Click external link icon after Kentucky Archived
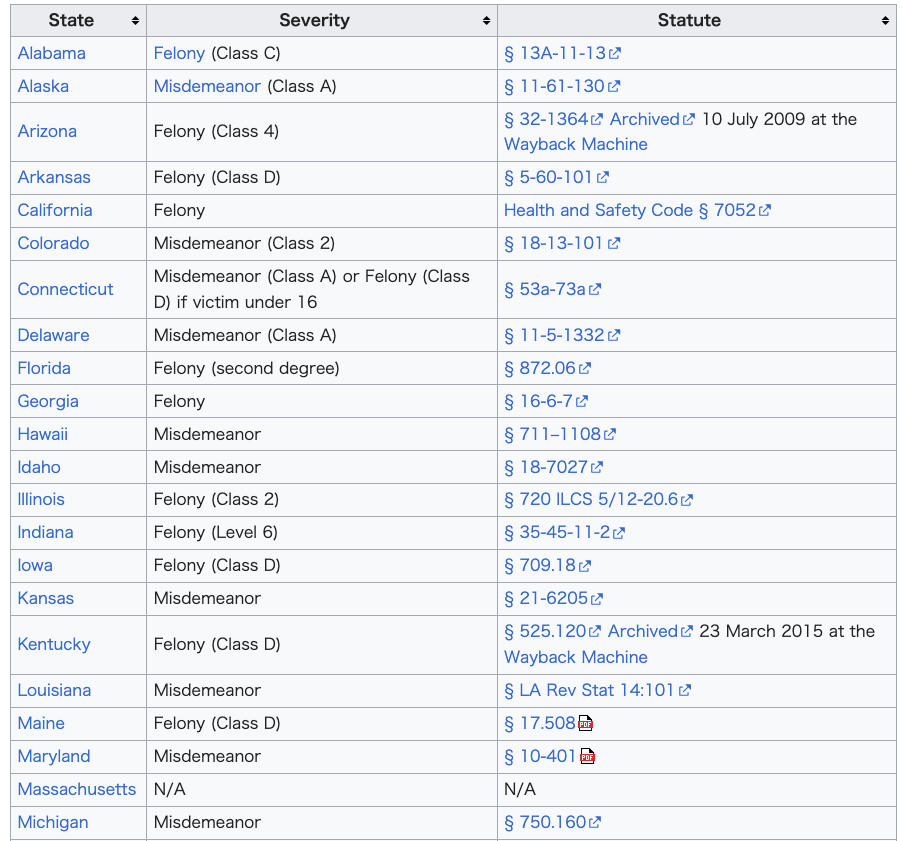 coord(687,632)
